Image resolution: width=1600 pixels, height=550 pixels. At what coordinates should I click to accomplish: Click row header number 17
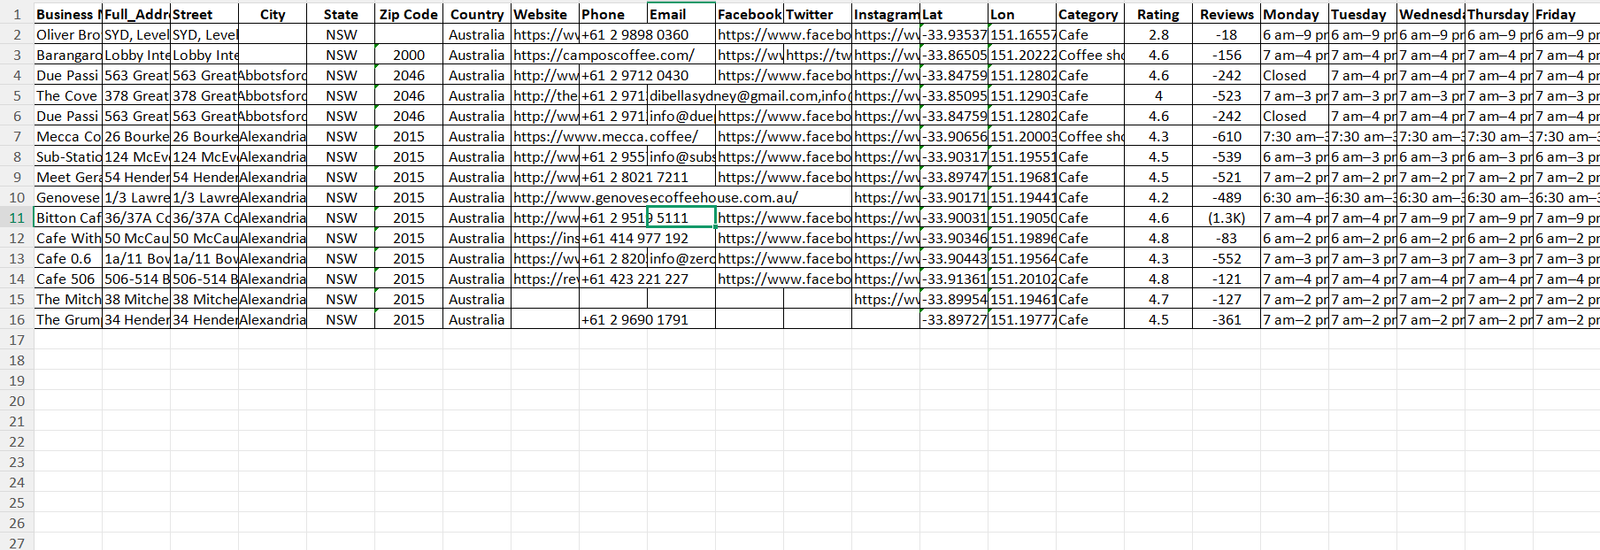click(16, 340)
